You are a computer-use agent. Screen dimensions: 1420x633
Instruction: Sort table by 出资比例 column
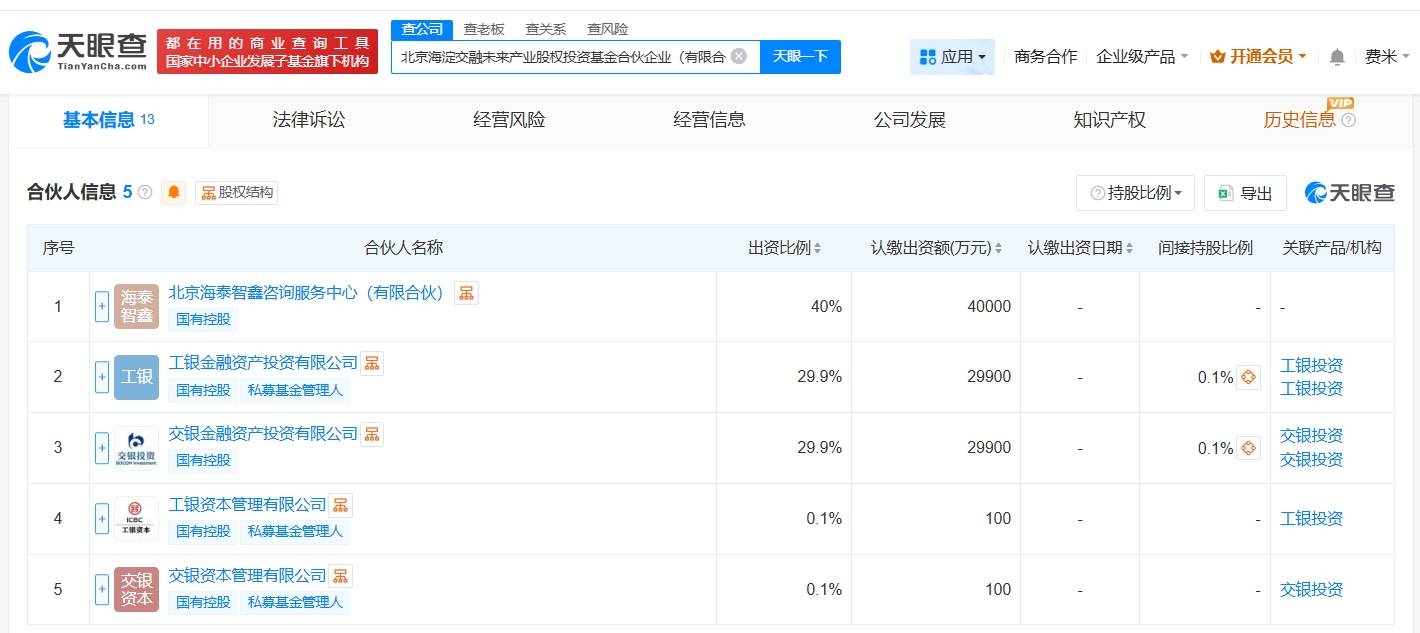(784, 248)
